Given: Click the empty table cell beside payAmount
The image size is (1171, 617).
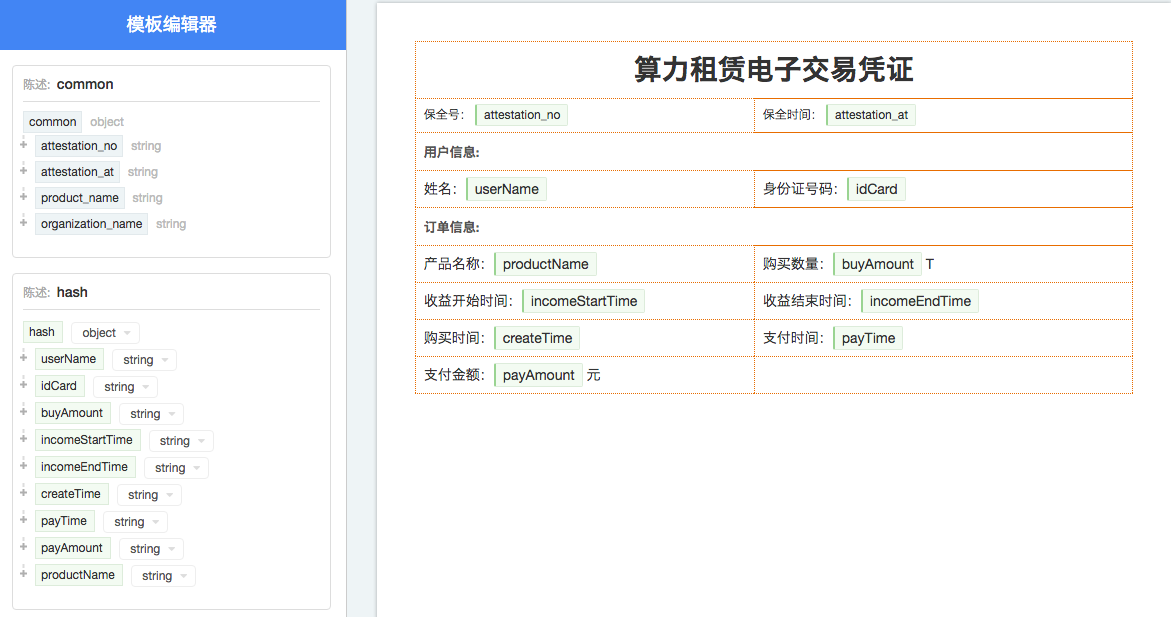Looking at the screenshot, I should pos(943,375).
